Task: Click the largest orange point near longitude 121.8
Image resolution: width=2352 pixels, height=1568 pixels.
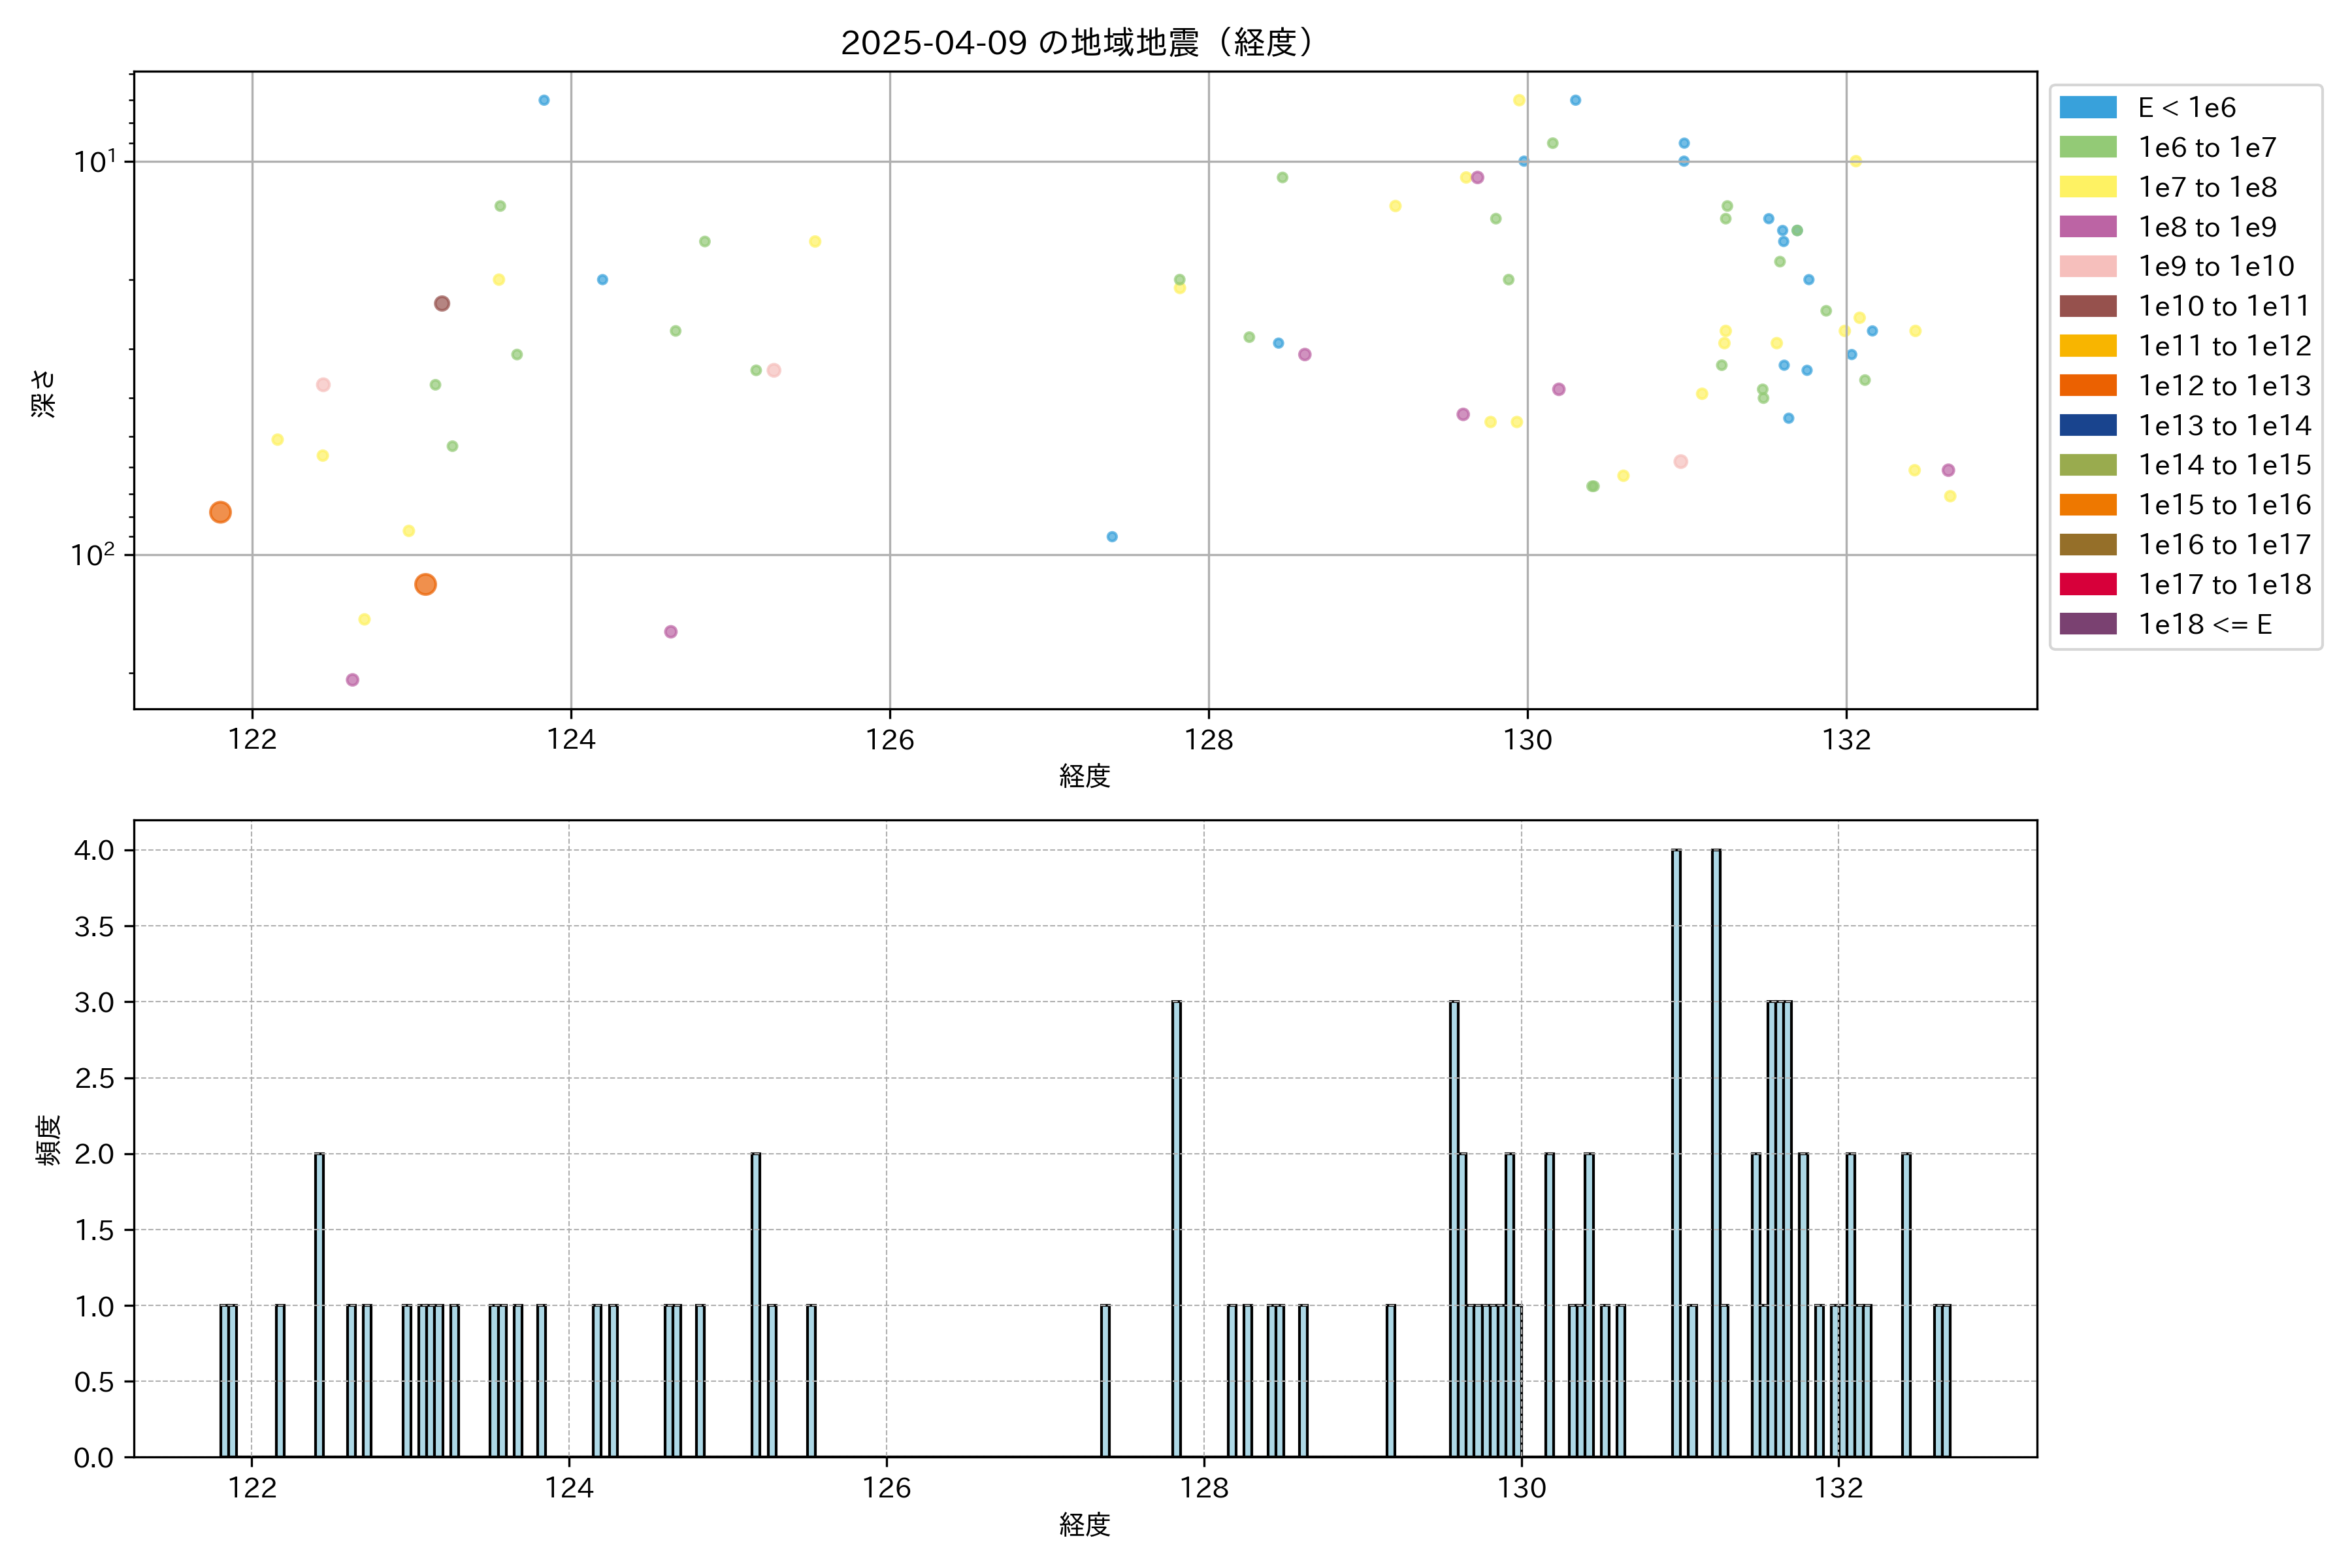Action: tap(221, 512)
